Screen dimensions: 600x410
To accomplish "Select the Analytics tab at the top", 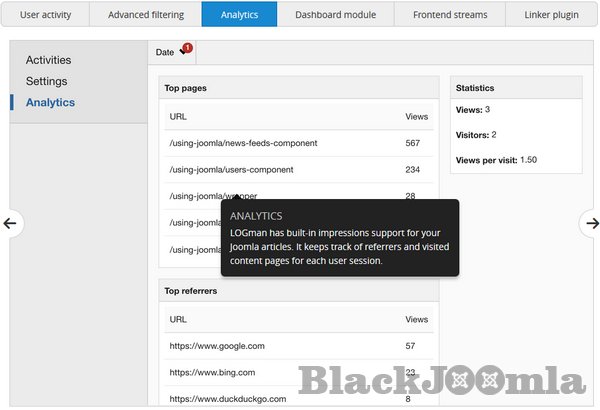I will (239, 15).
